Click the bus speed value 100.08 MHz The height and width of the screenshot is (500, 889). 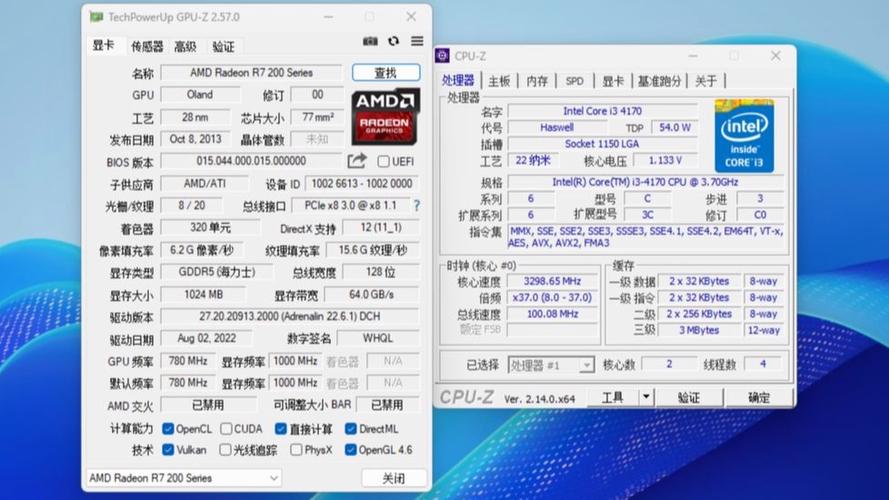point(552,314)
